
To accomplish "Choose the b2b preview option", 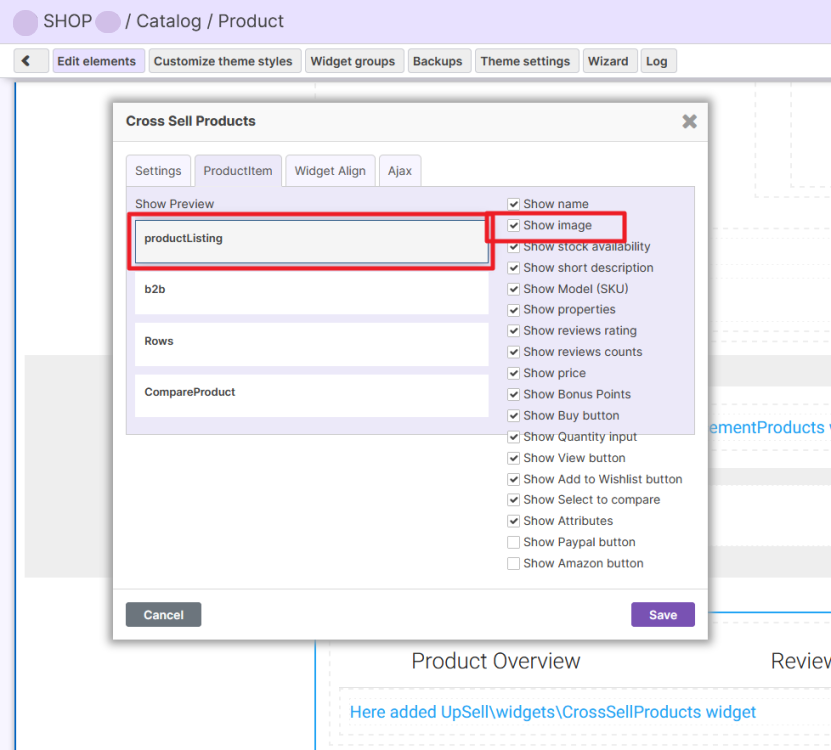I will pos(311,290).
